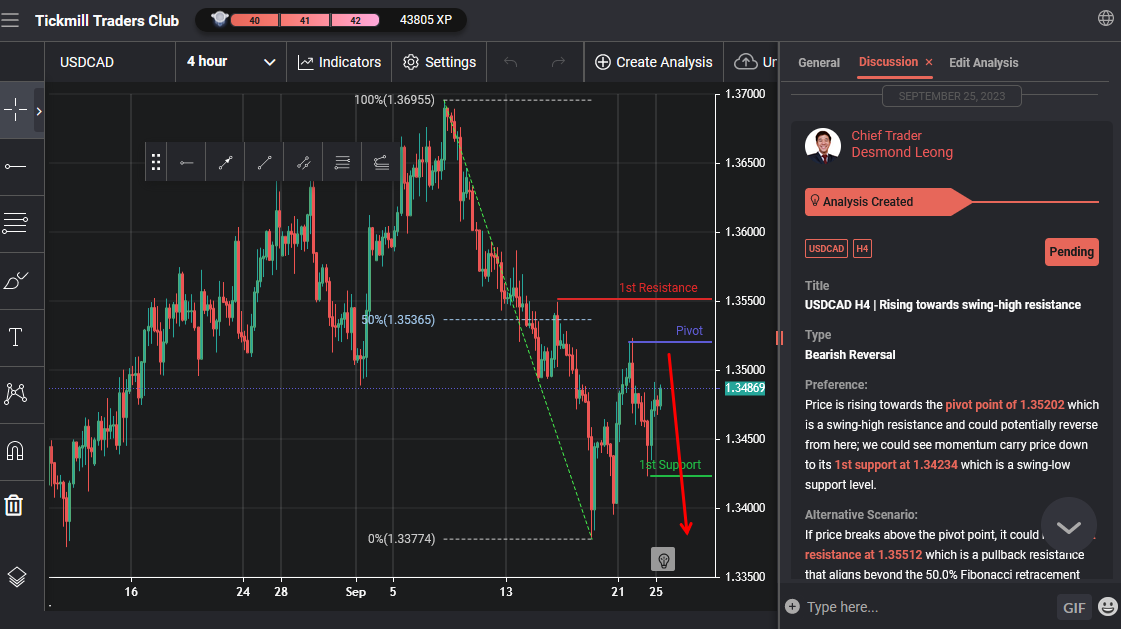The image size is (1121, 629).
Task: Click the current price label 1.34869
Action: coord(744,388)
